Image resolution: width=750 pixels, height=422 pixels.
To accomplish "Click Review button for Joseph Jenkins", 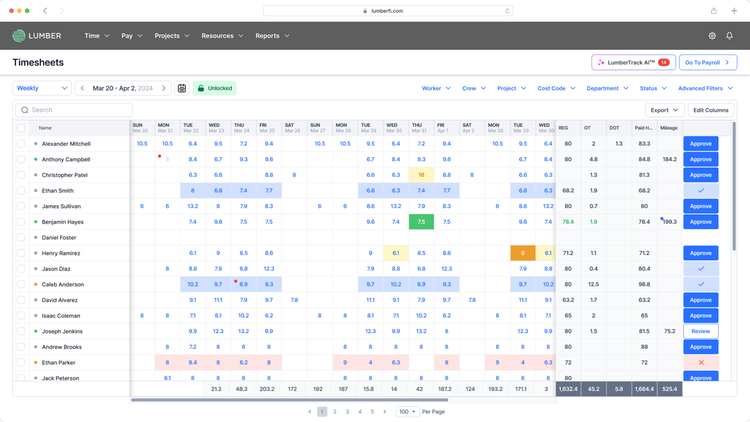I will 701,331.
